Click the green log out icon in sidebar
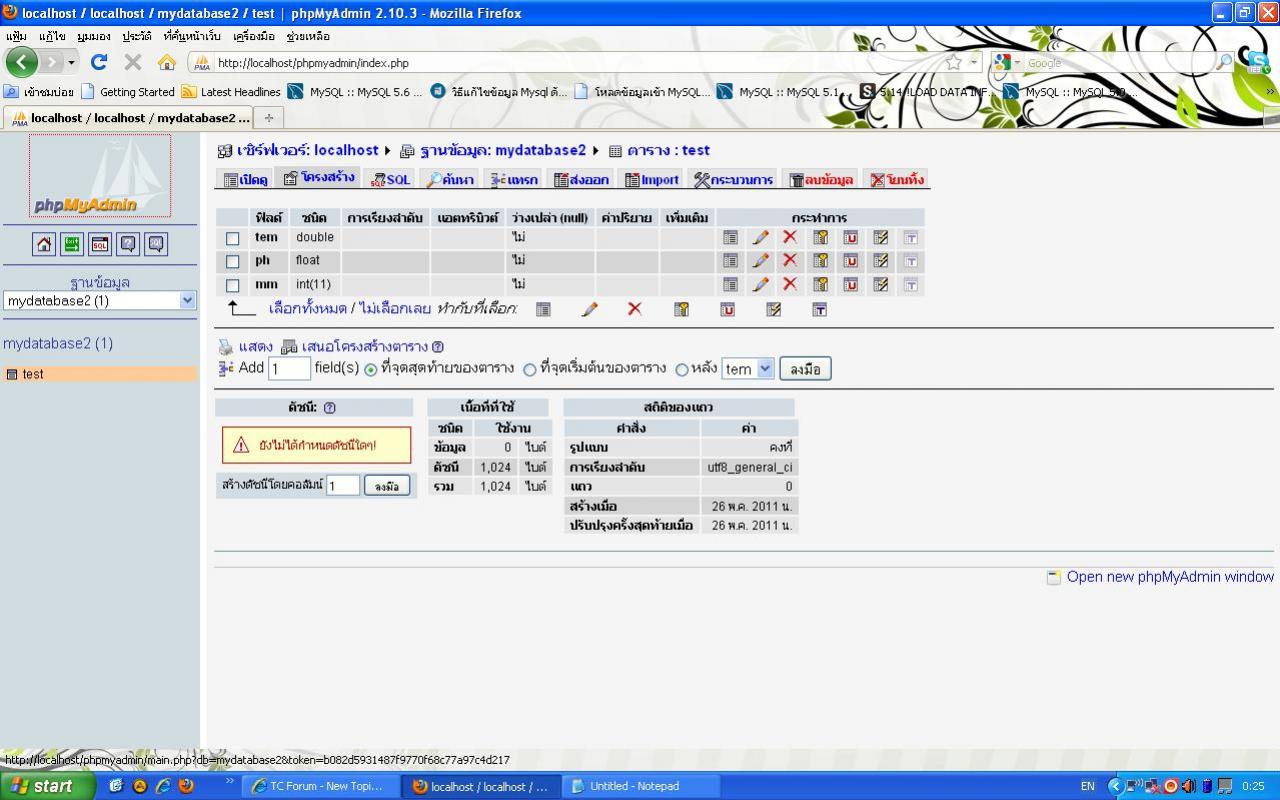The image size is (1280, 800). 72,244
